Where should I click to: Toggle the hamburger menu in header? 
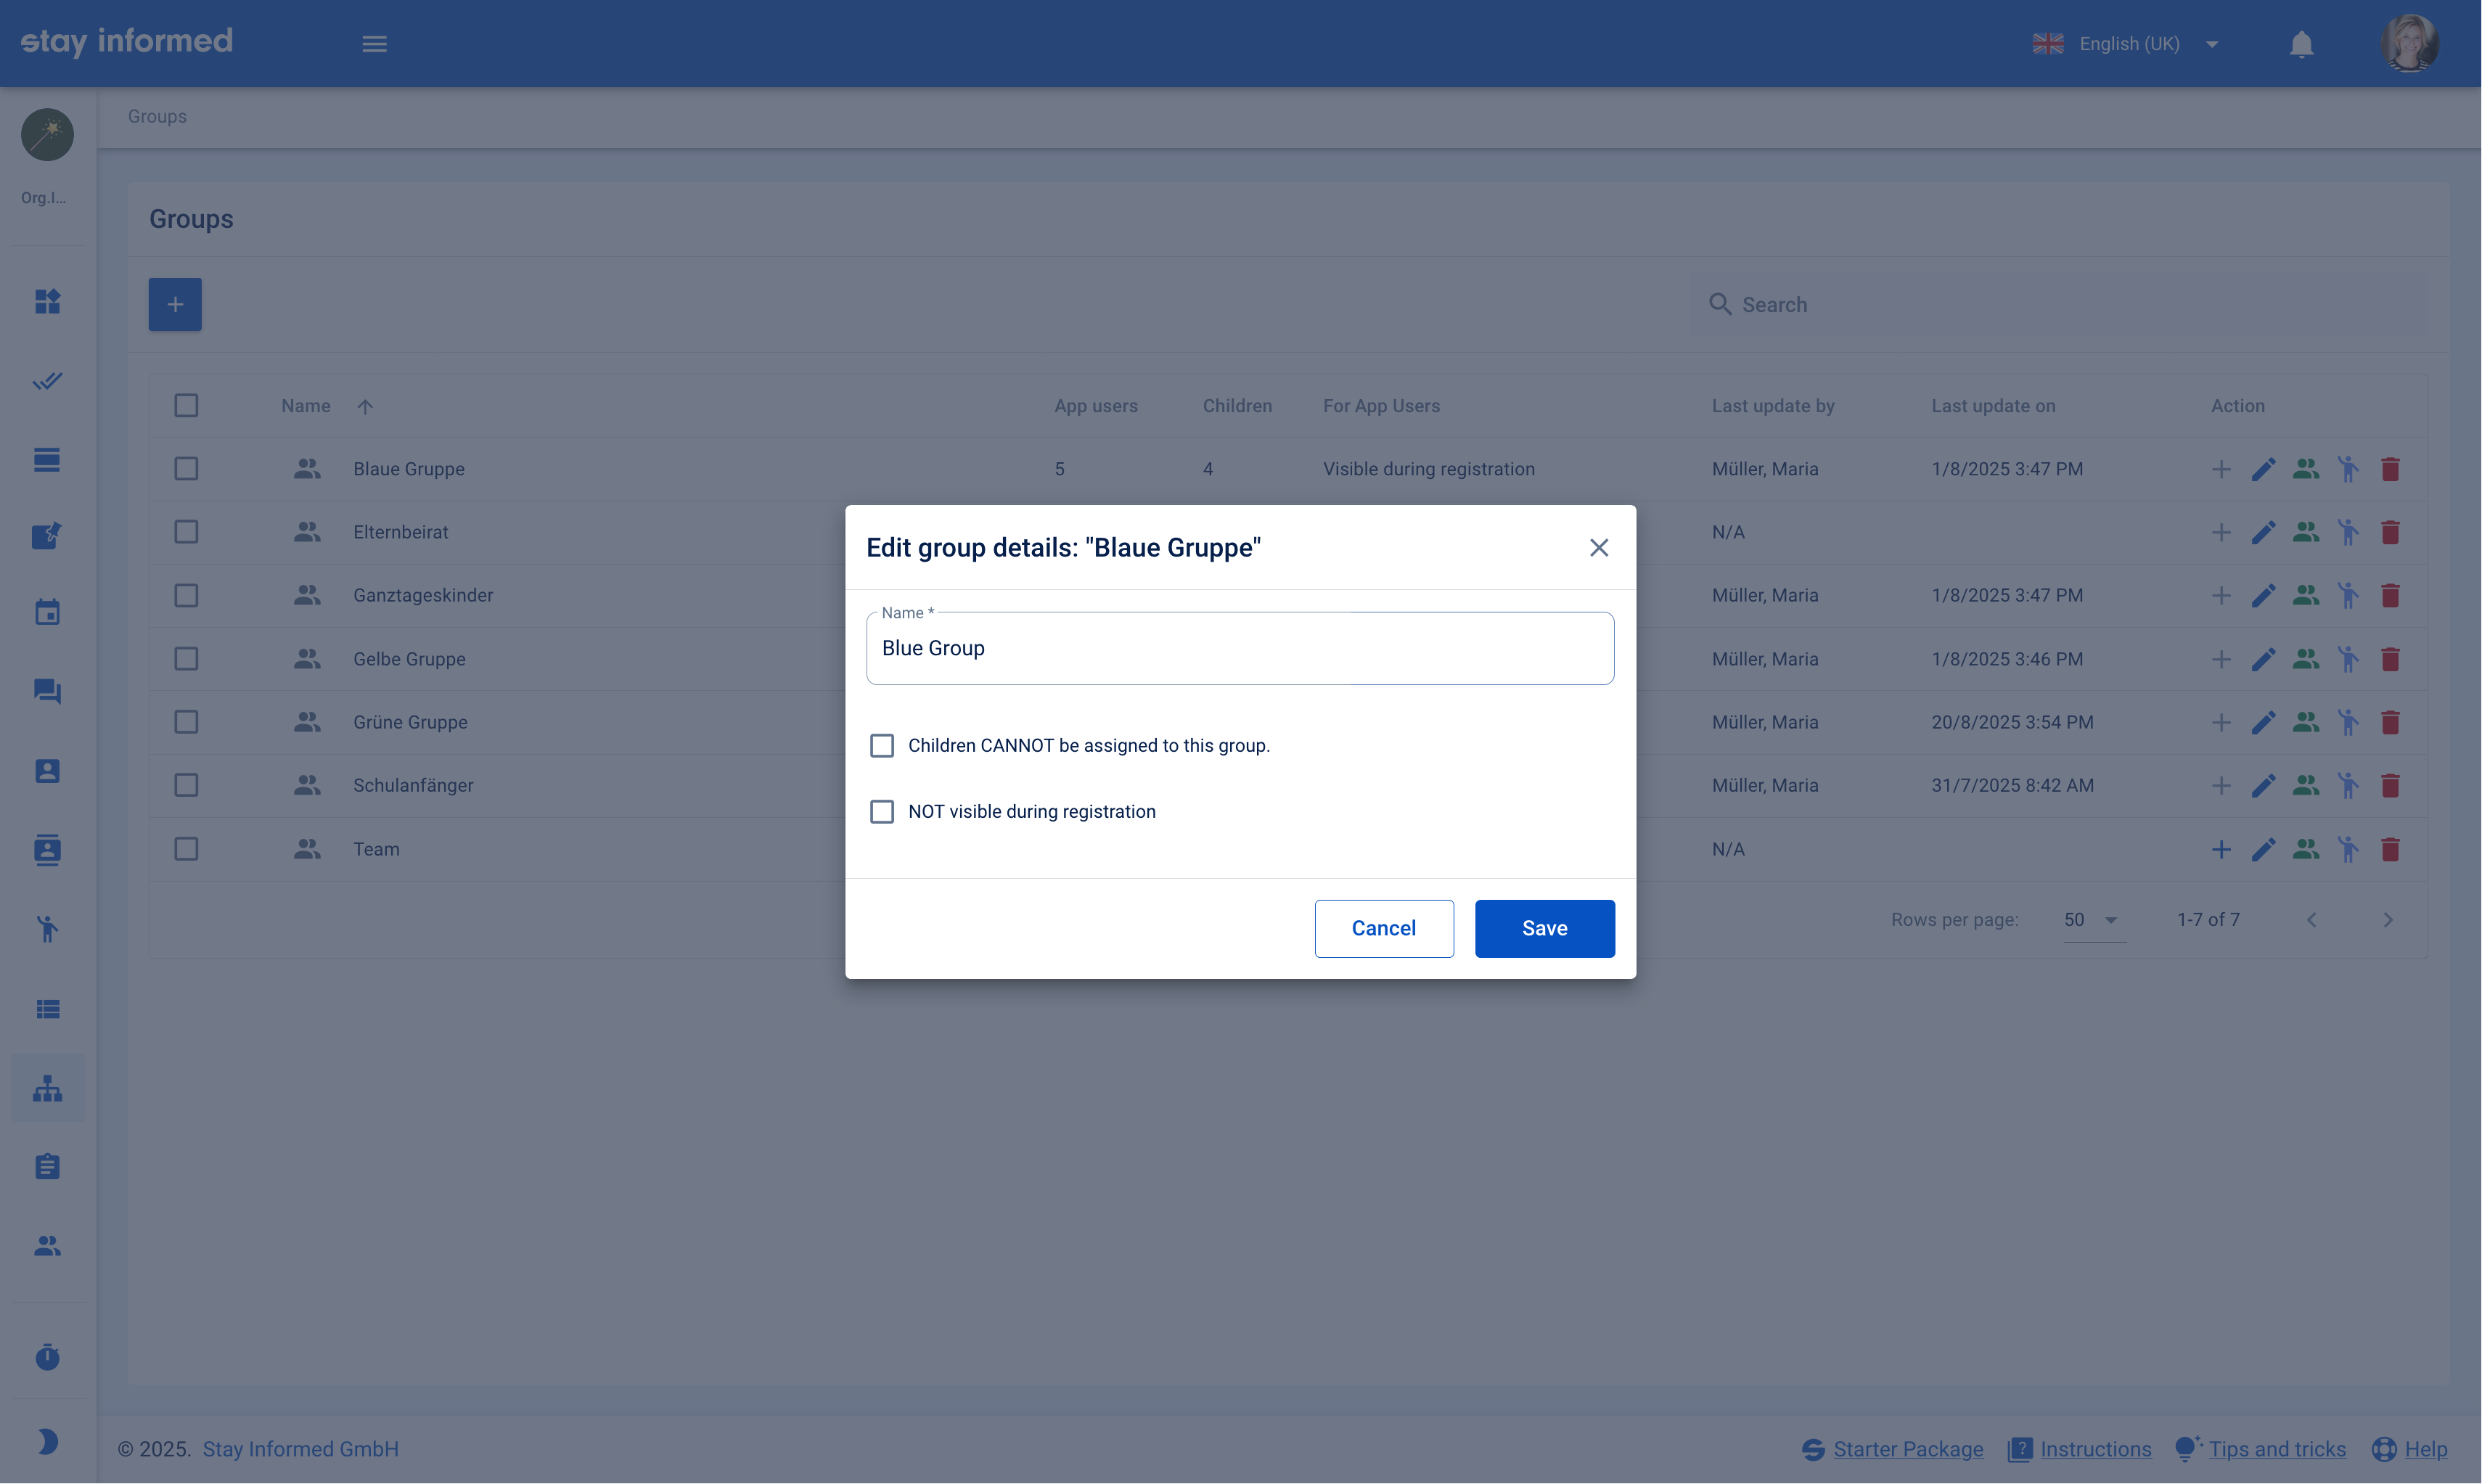pos(374,44)
